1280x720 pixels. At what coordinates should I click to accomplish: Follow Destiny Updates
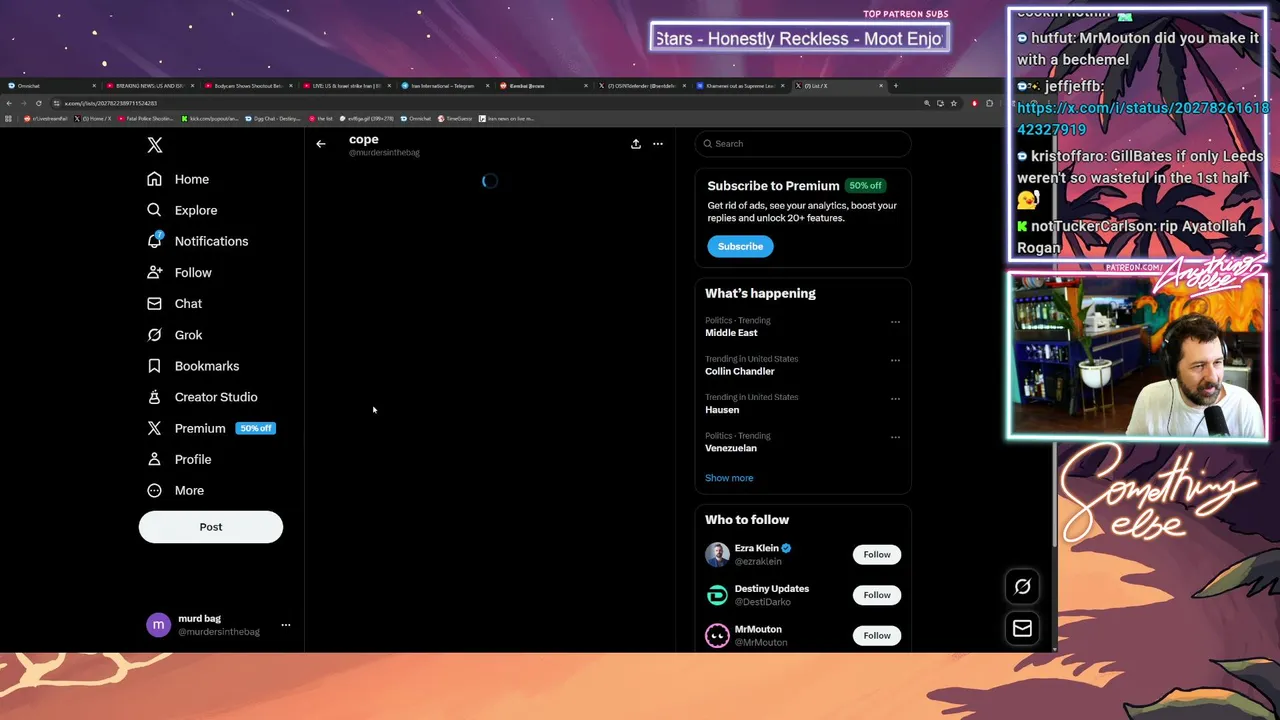click(x=877, y=595)
